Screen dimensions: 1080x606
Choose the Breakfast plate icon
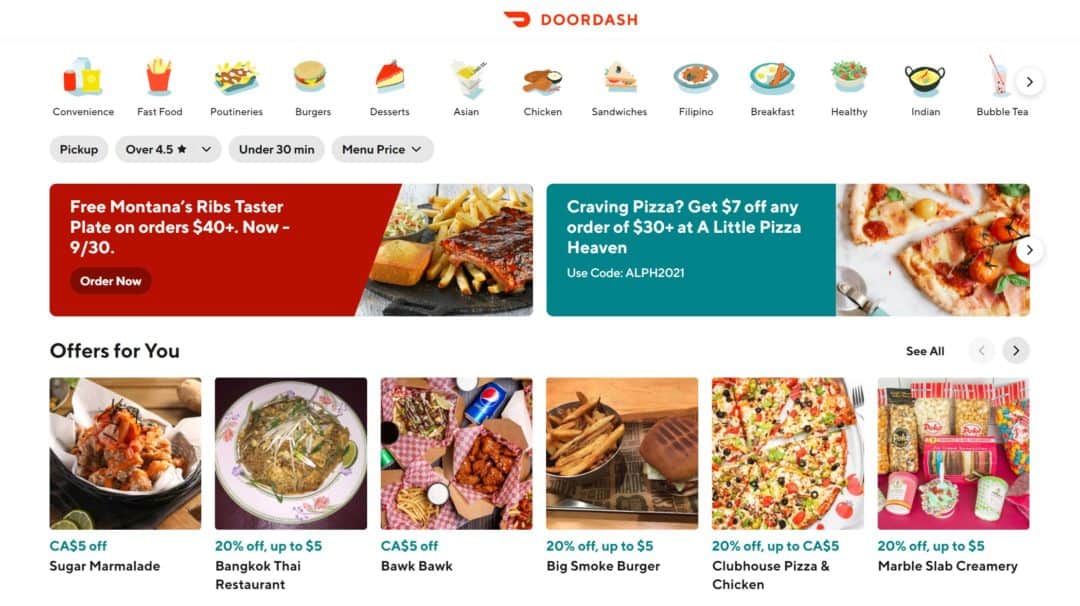[772, 78]
